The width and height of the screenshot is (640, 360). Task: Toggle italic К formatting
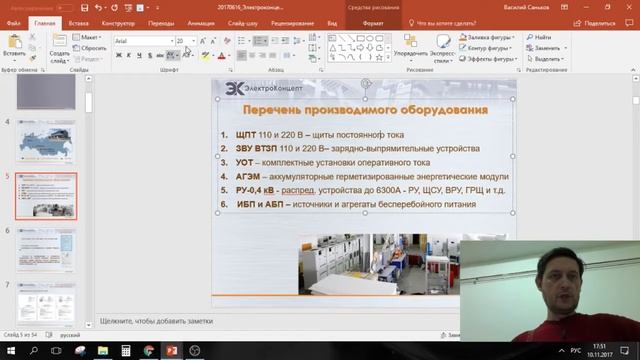coord(129,55)
